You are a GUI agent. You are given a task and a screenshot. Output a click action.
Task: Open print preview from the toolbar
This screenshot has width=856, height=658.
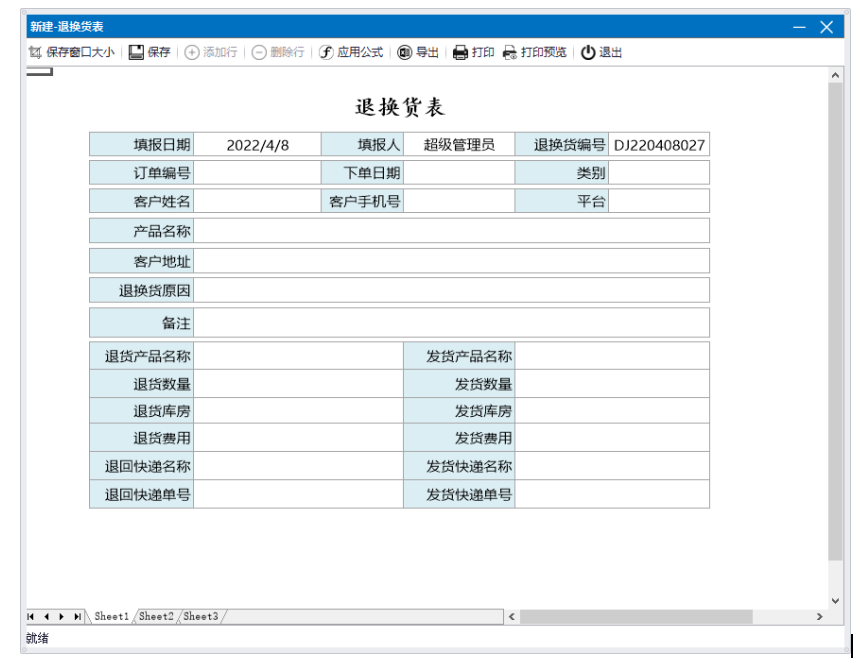(510, 52)
